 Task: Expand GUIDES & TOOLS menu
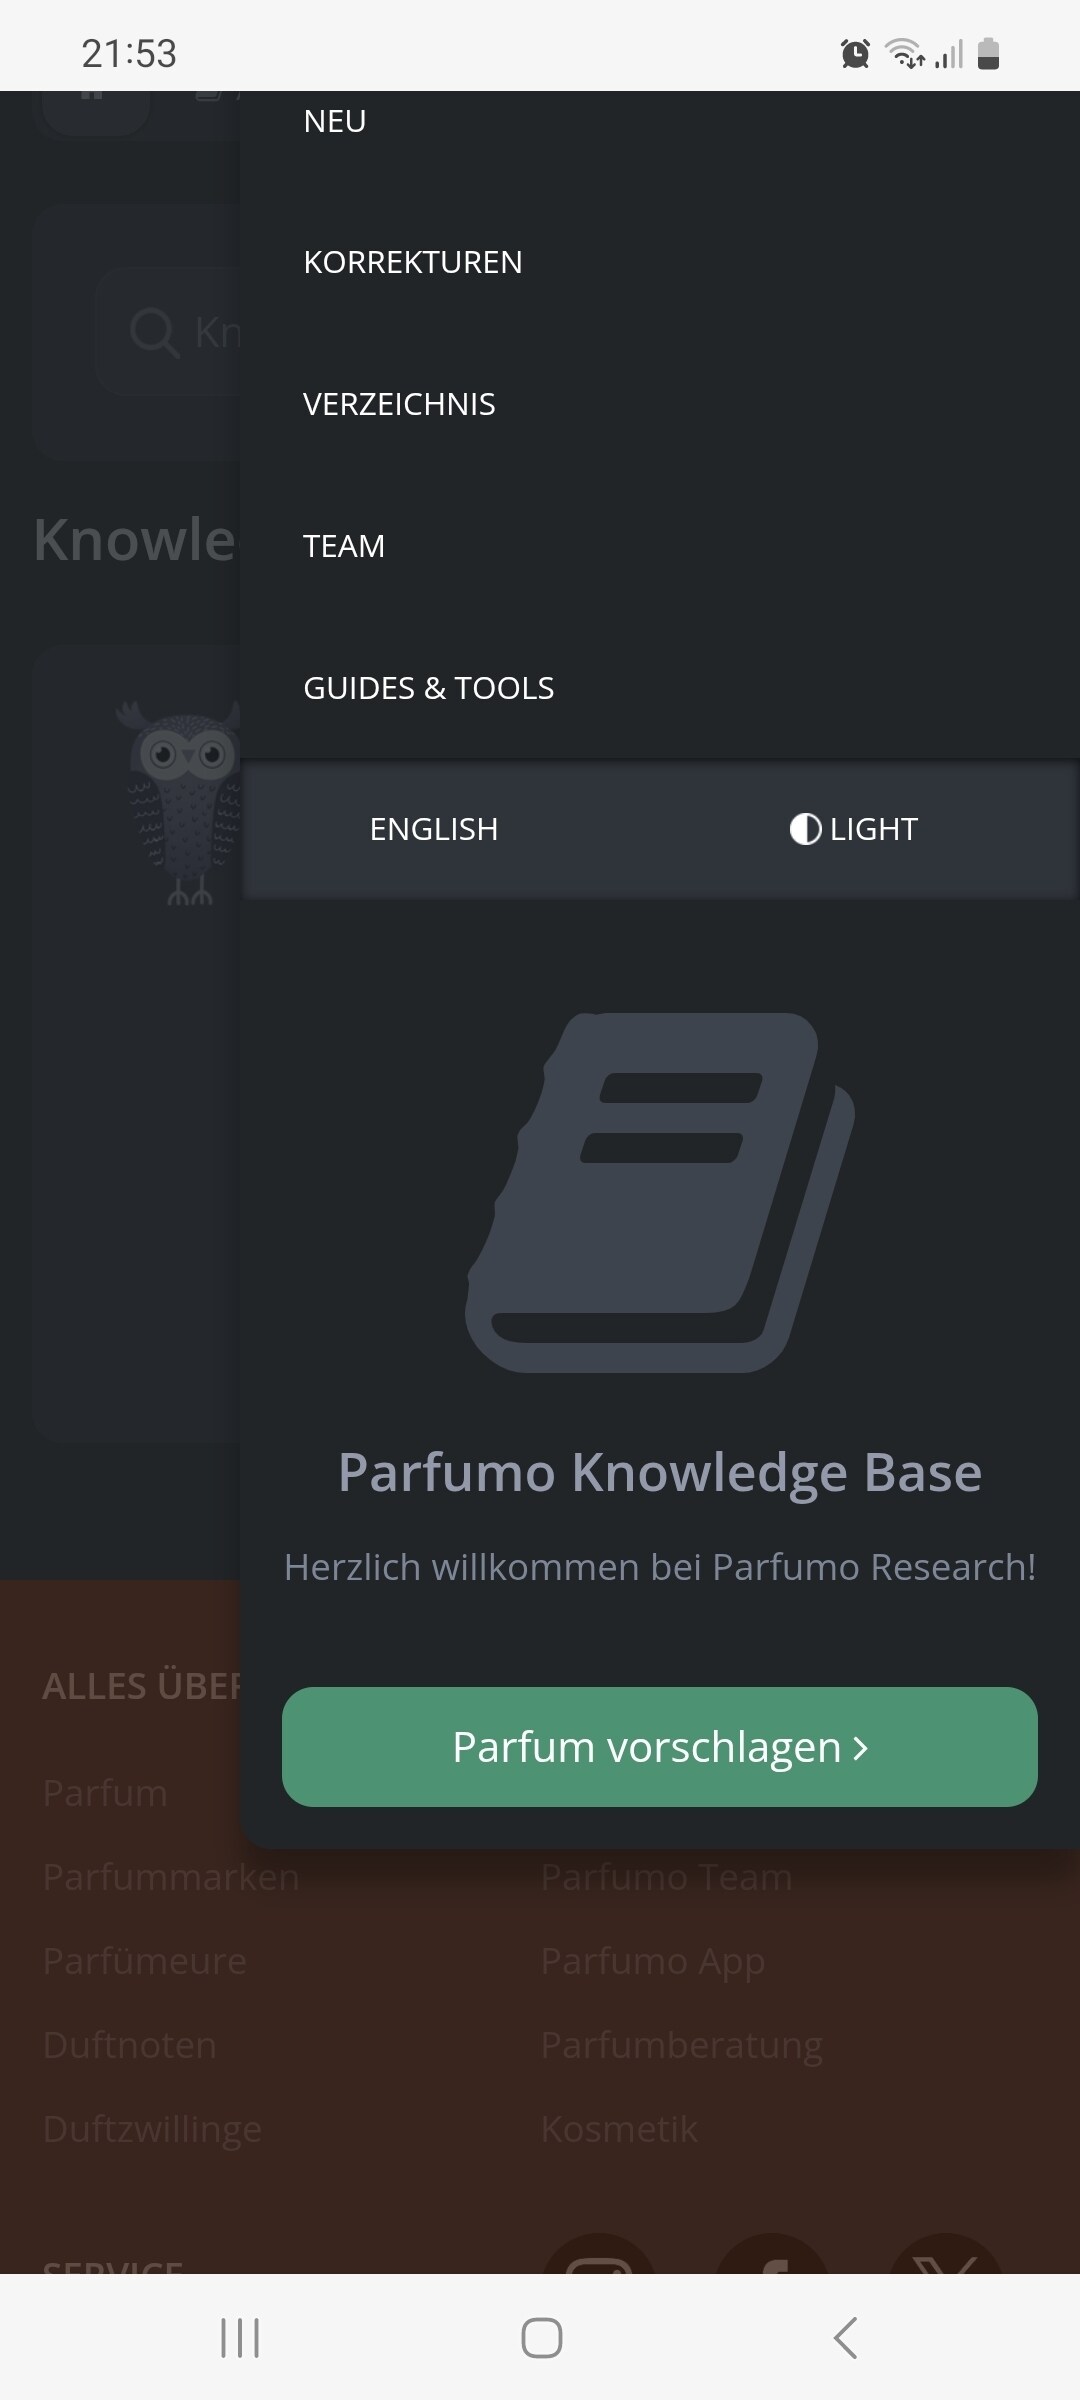pyautogui.click(x=428, y=688)
